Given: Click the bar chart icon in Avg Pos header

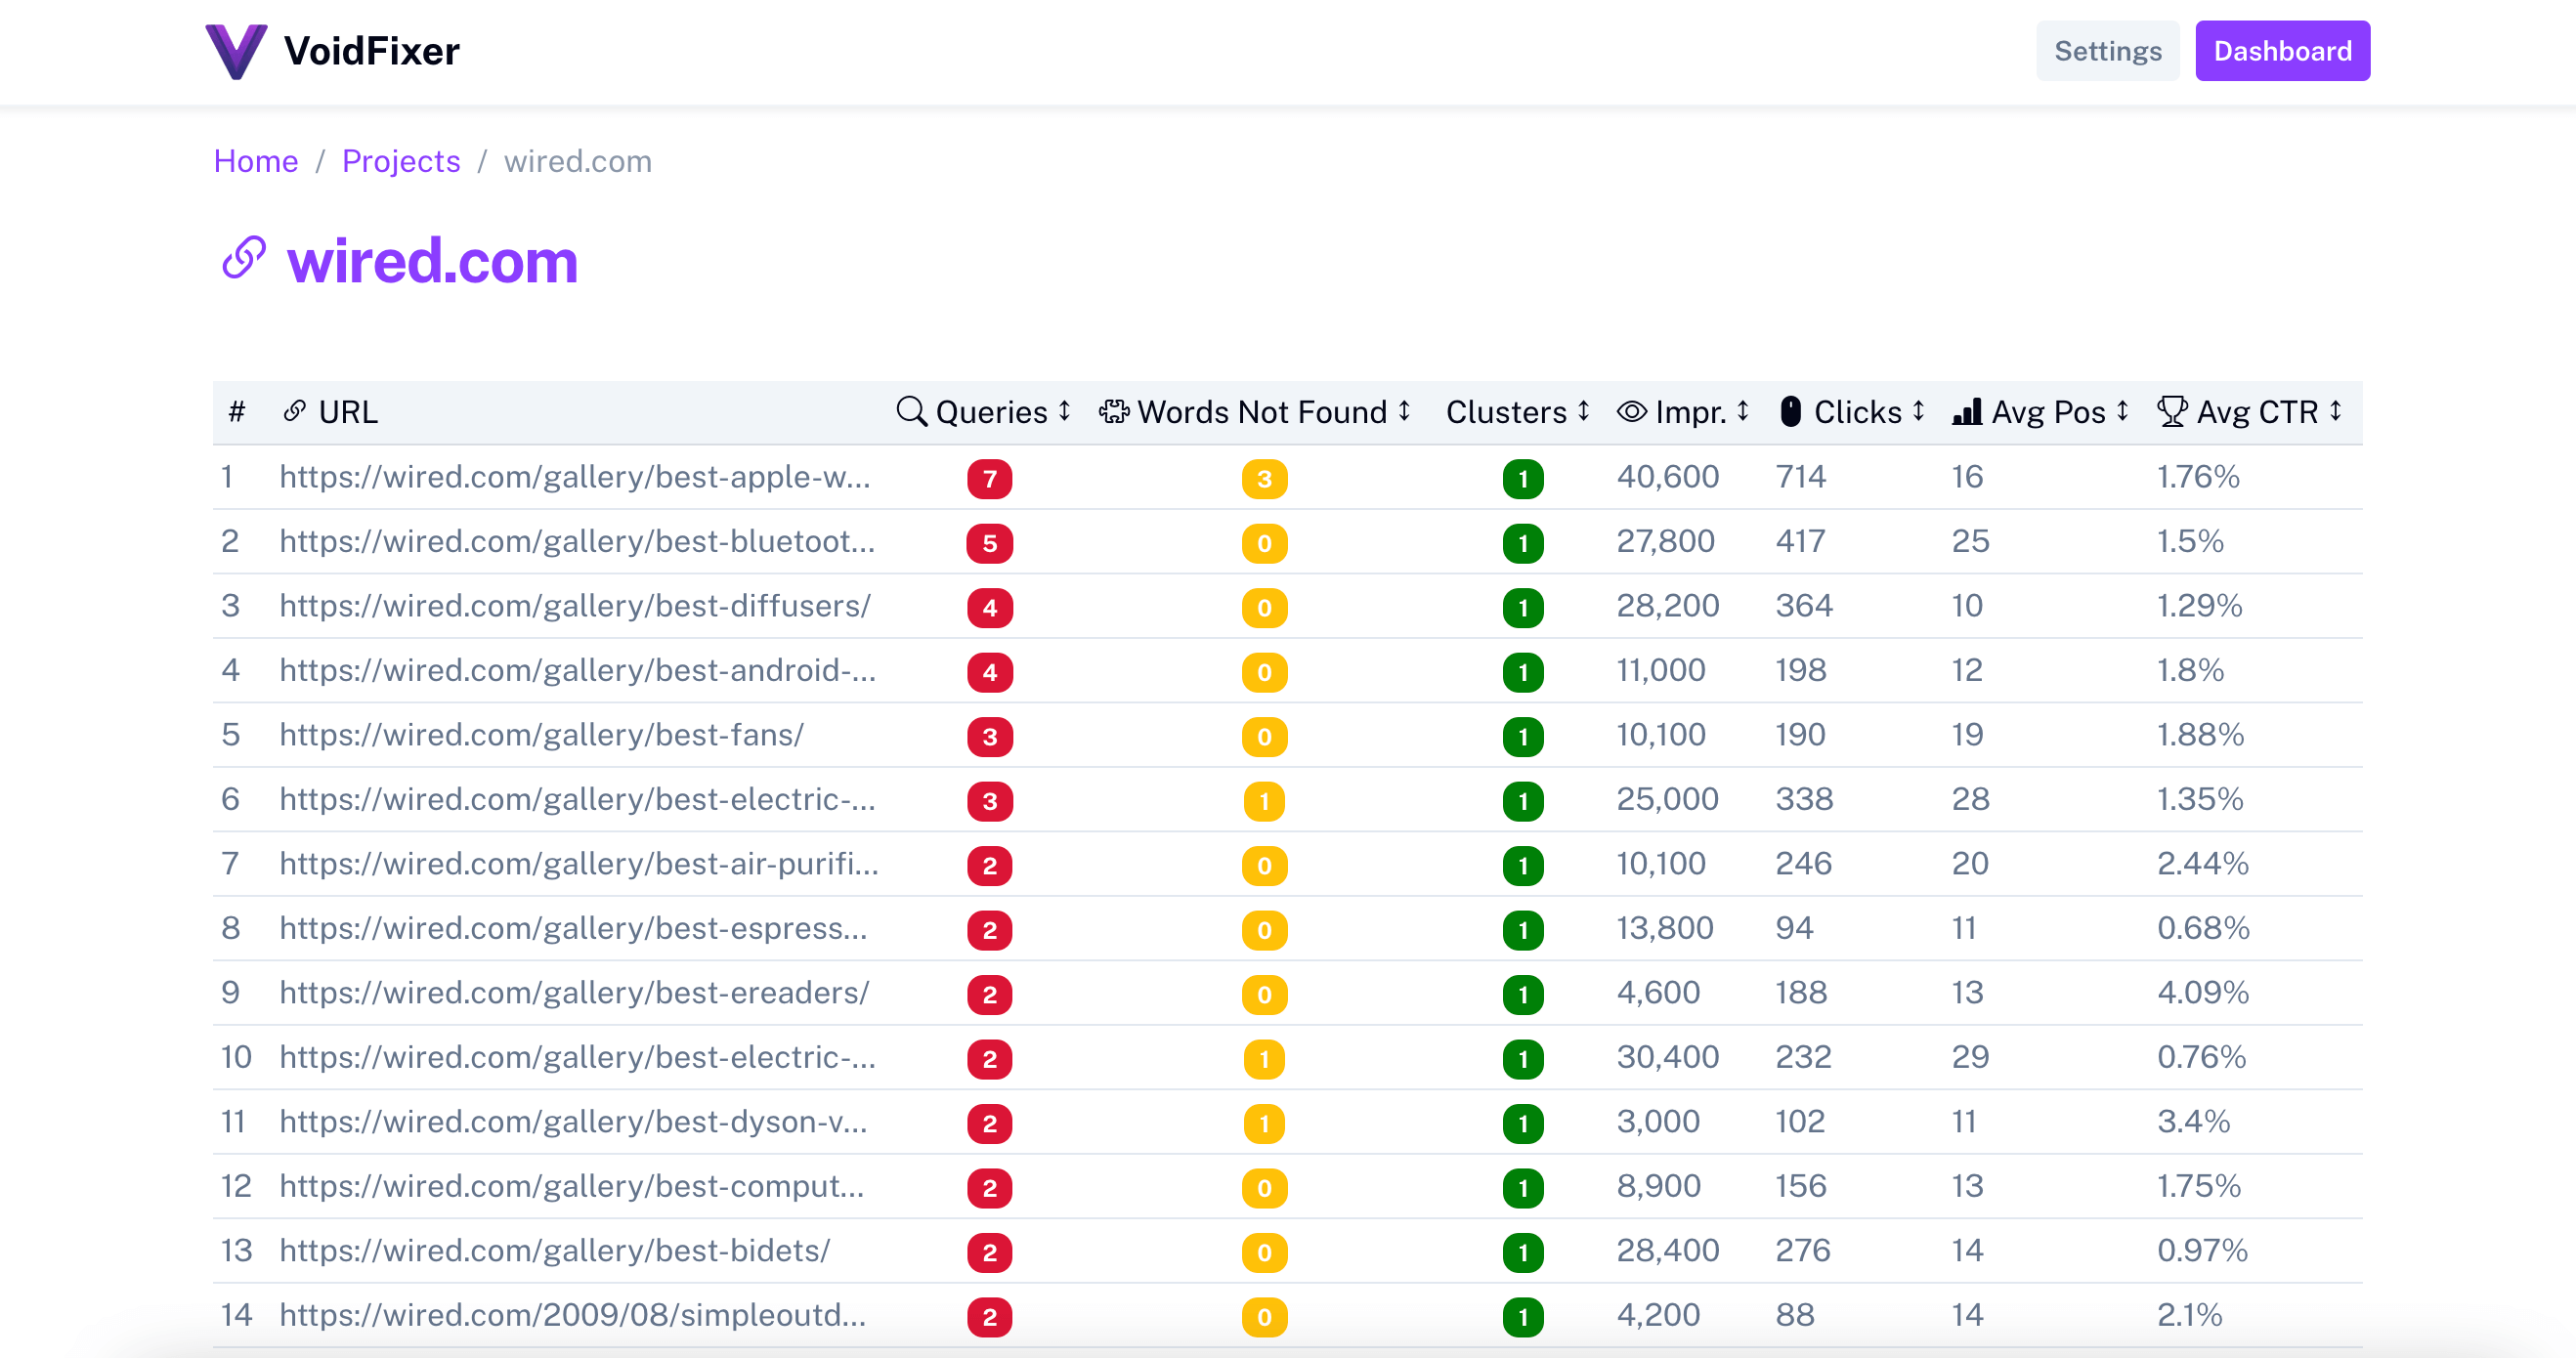Looking at the screenshot, I should click(x=1966, y=411).
